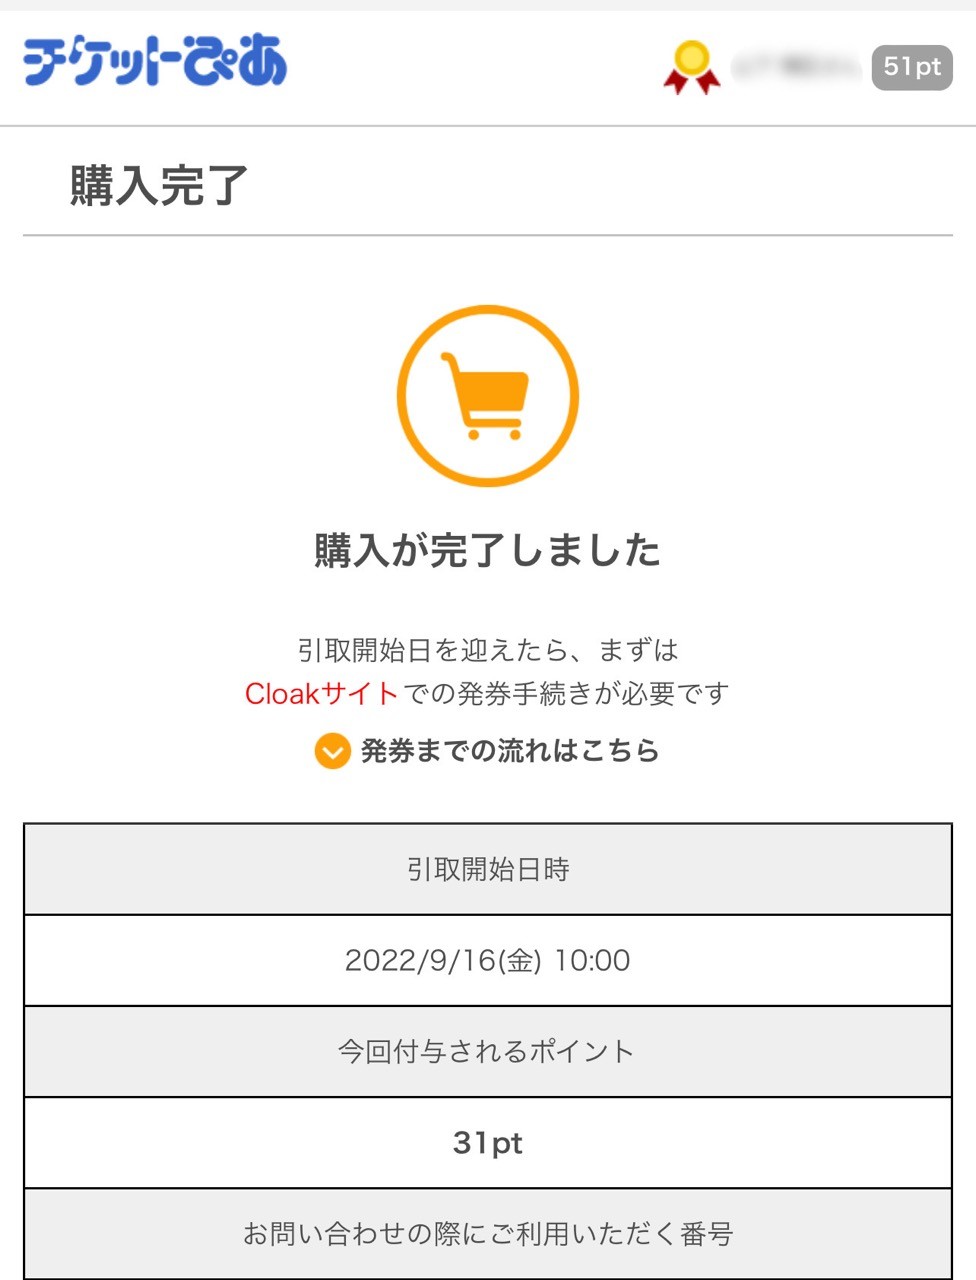
Task: Select the 2022/9/16(金) 10:00 date cell
Action: click(x=488, y=960)
